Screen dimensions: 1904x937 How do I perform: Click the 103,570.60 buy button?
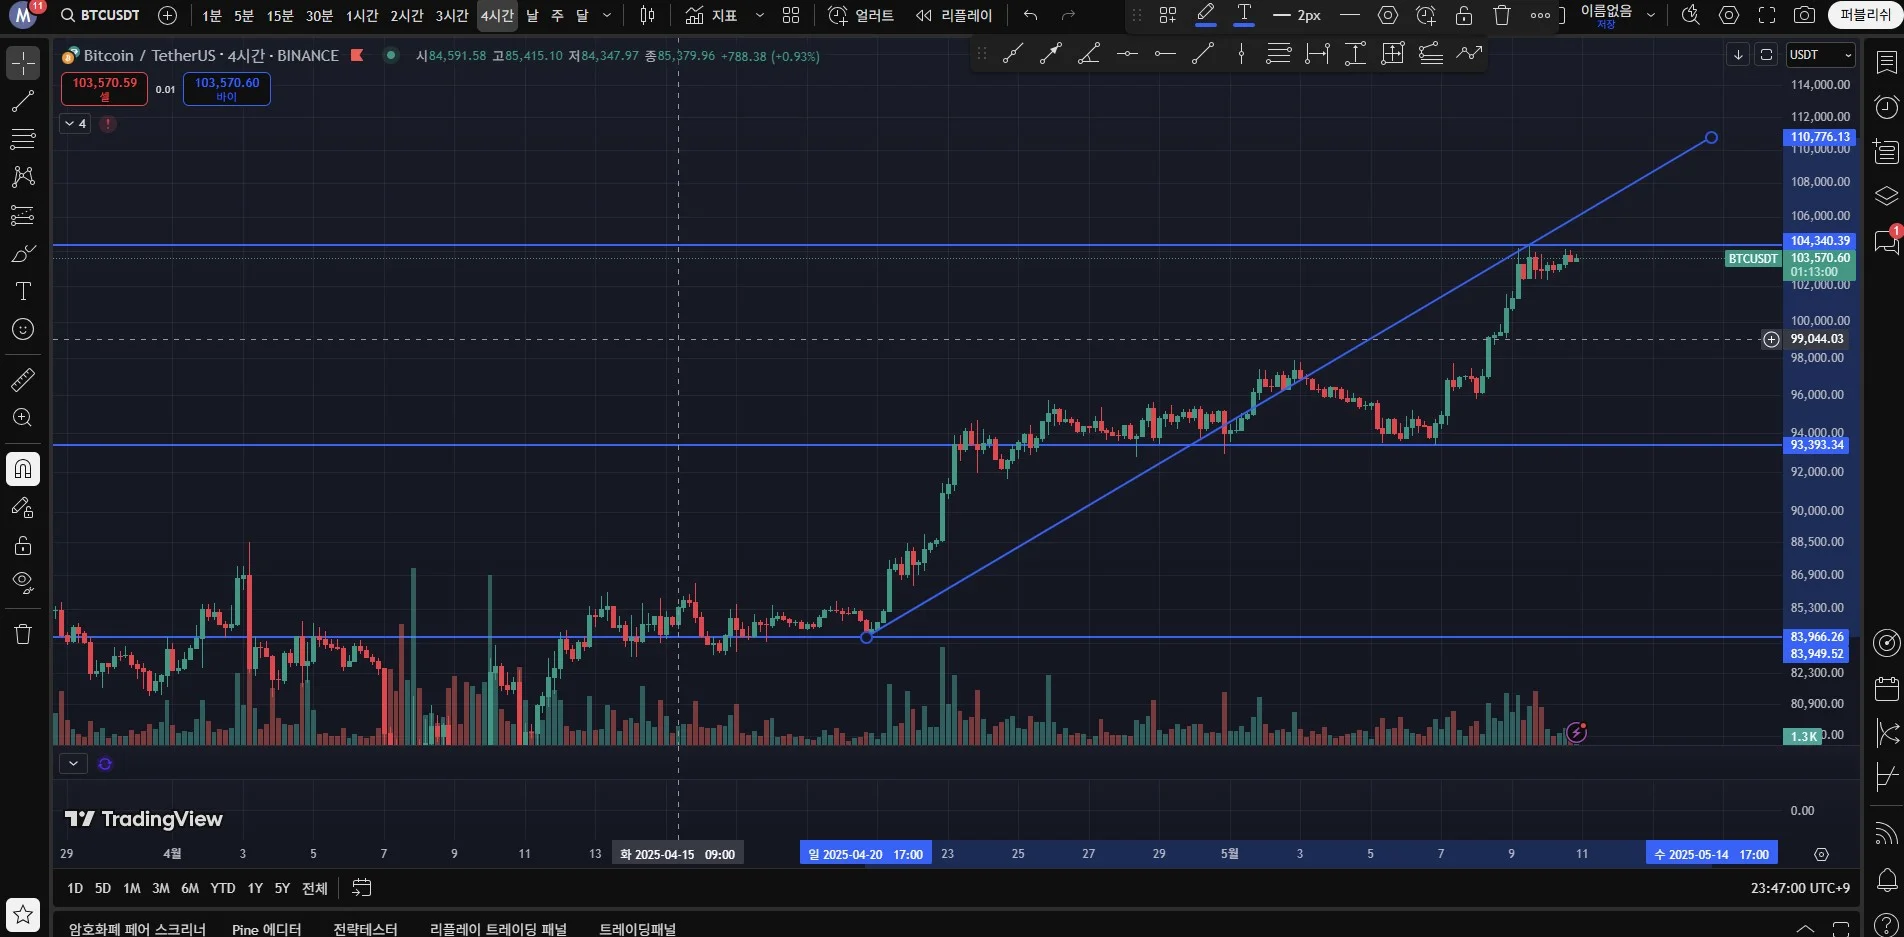(227, 89)
